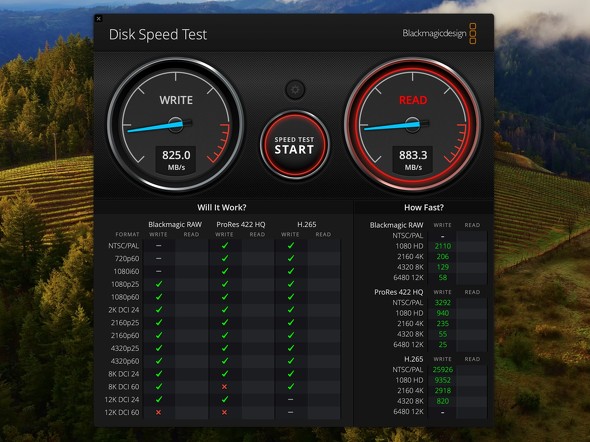Close the Disk Speed Test window
This screenshot has height=442, width=590.
[99, 18]
